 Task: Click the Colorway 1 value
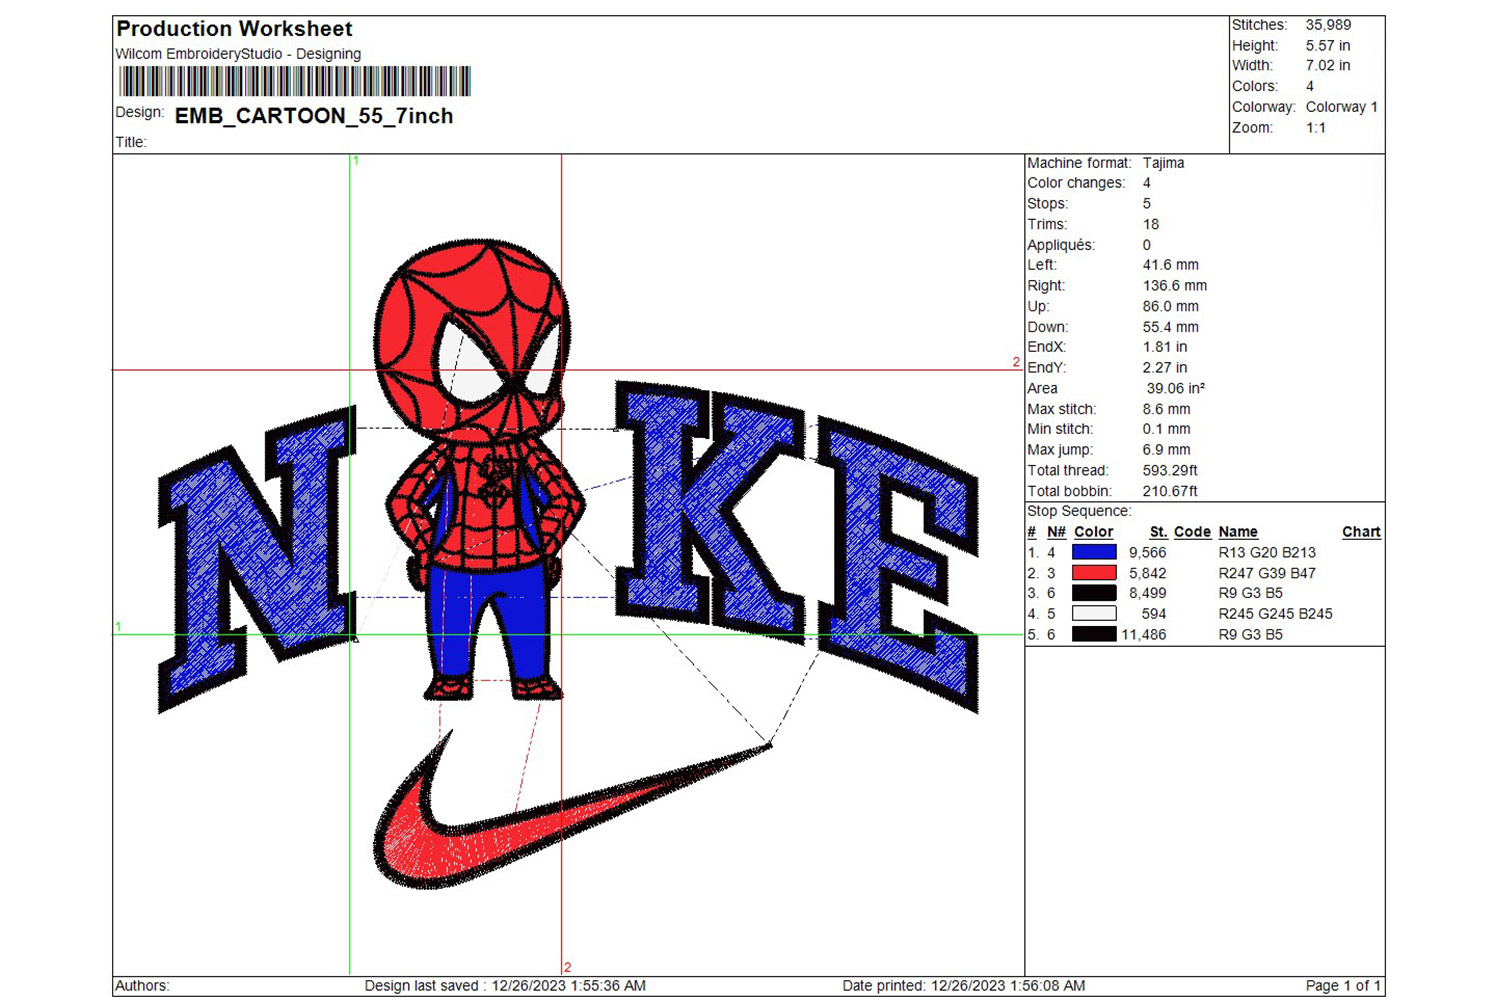tap(1342, 107)
